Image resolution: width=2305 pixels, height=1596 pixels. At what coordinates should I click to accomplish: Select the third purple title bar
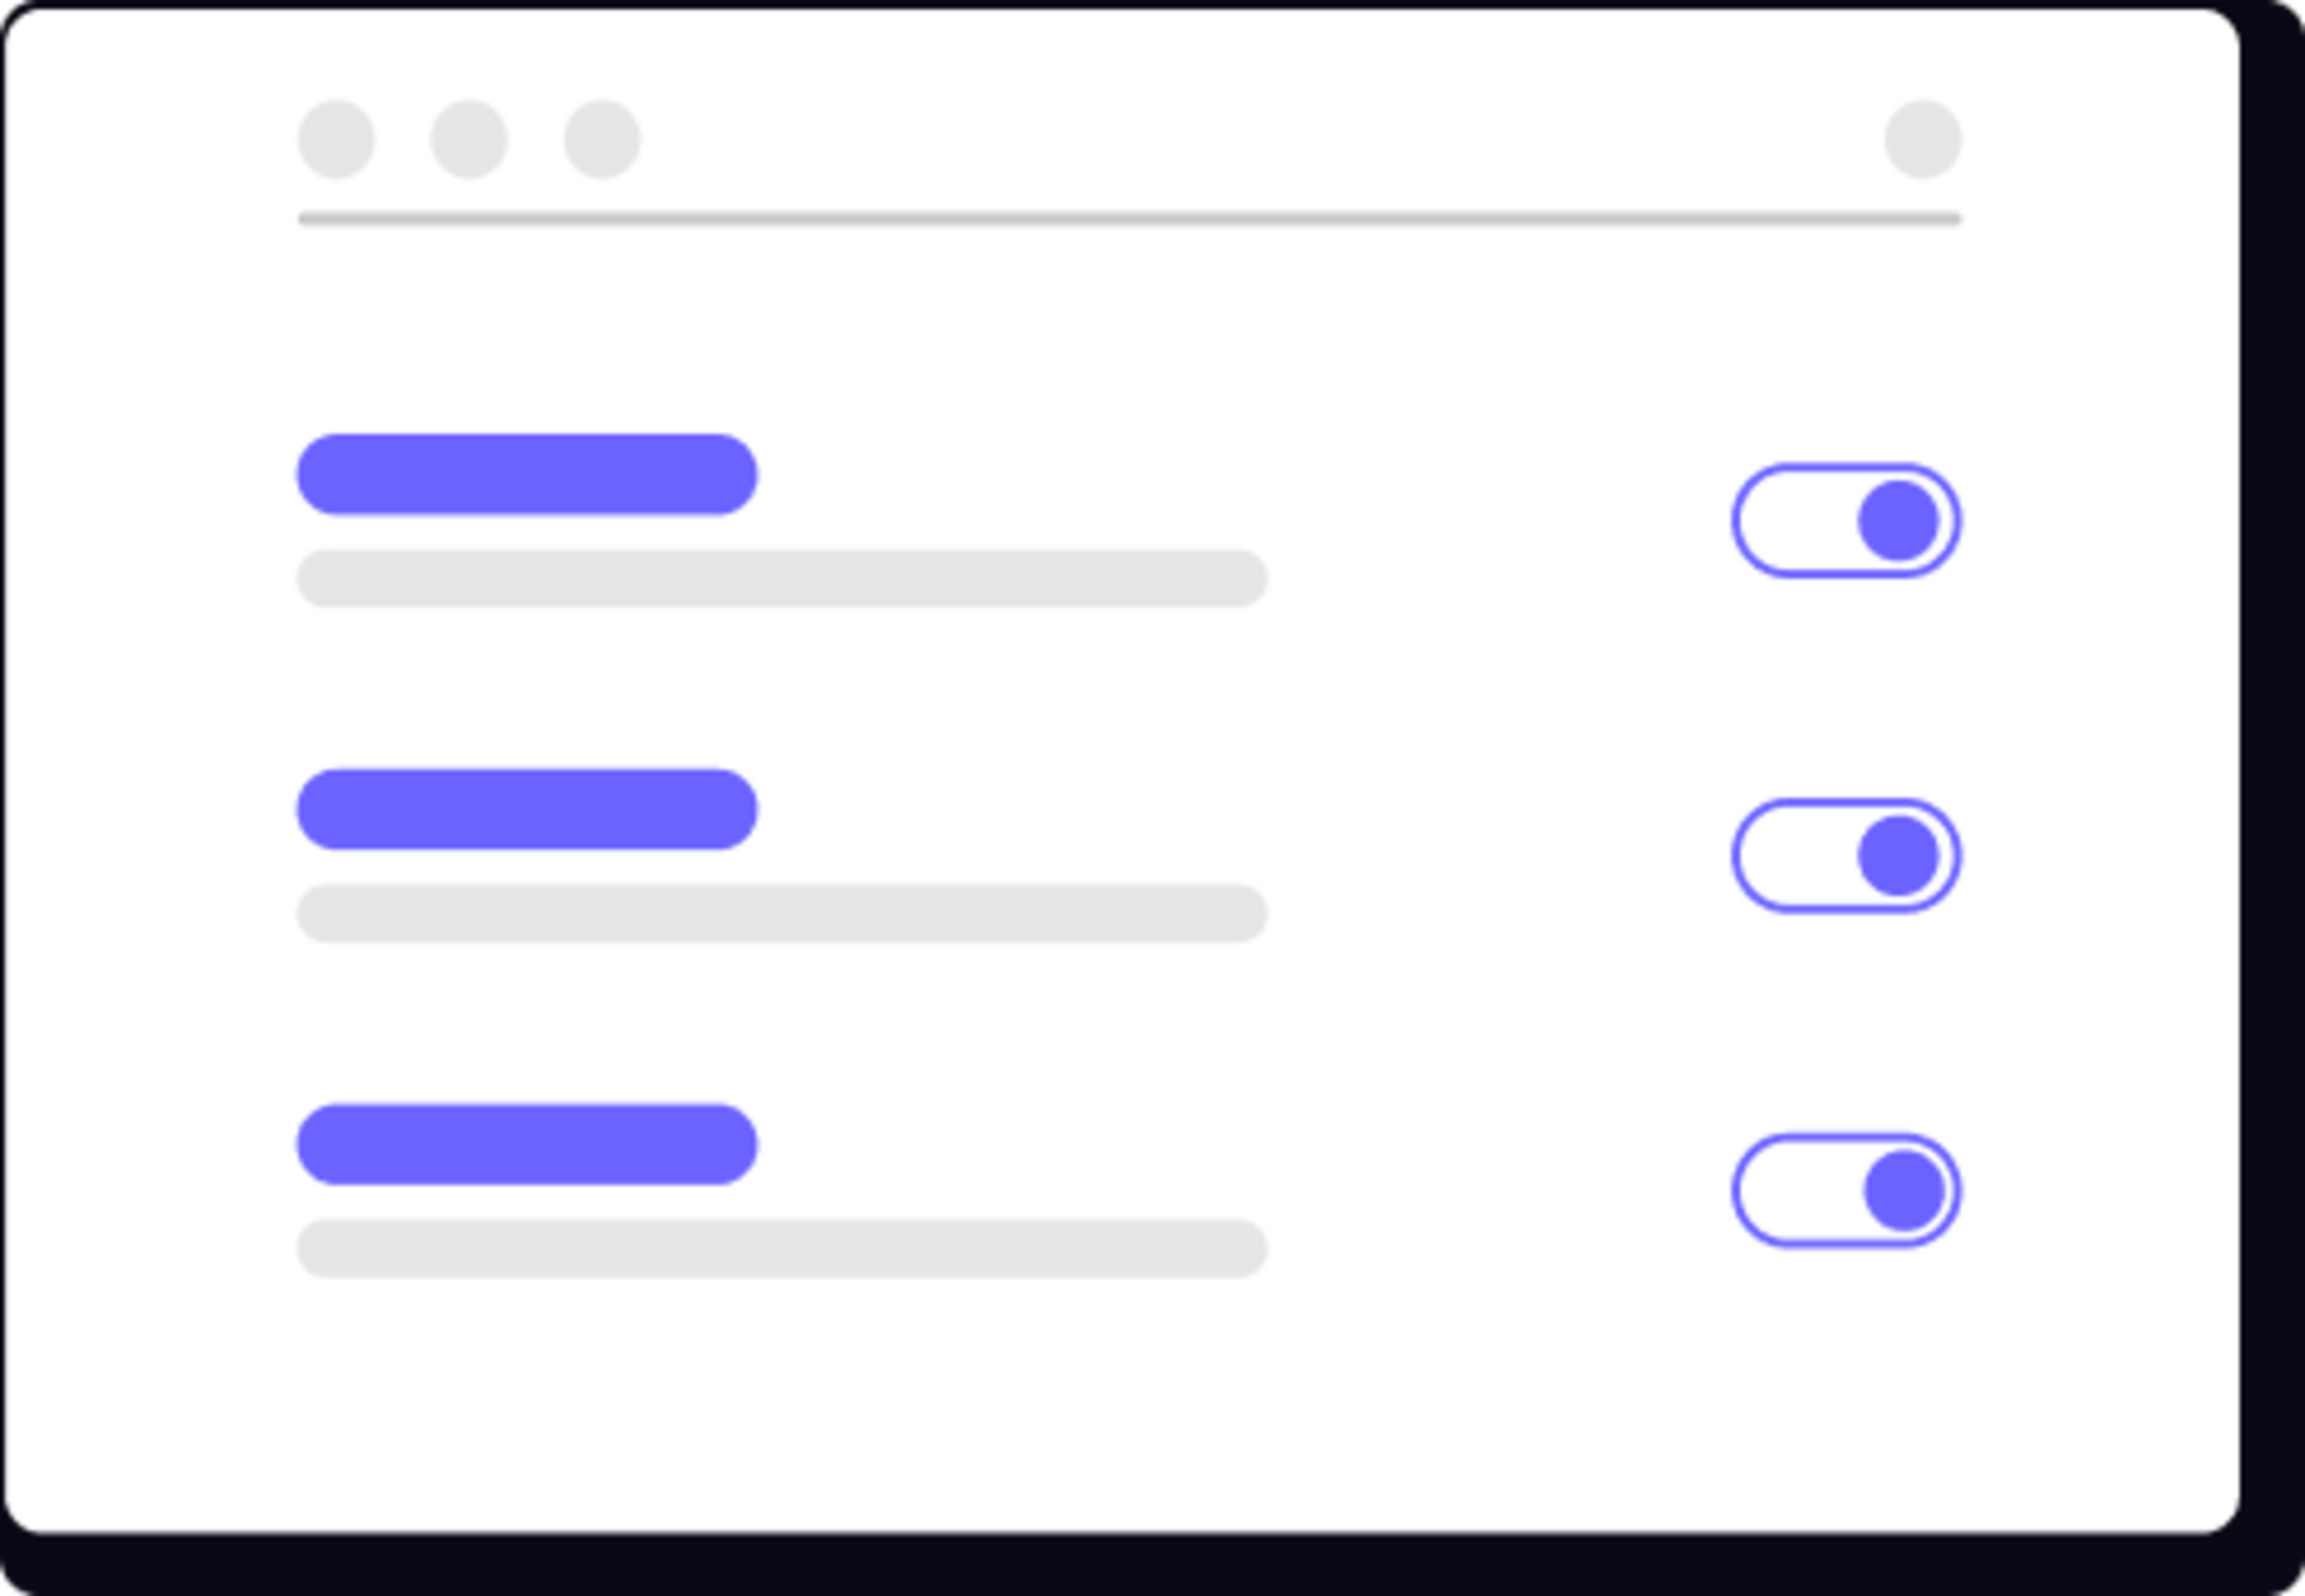click(x=527, y=1145)
